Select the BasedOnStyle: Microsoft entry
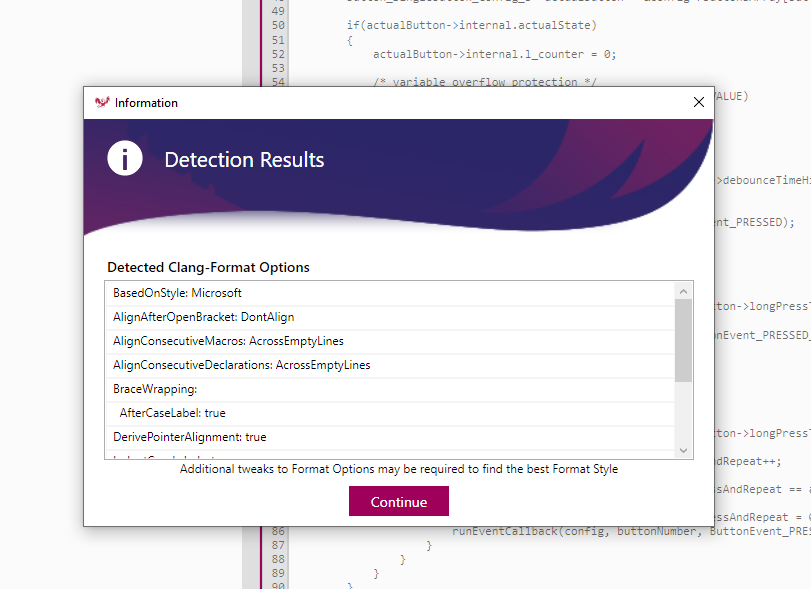This screenshot has width=811, height=589. pos(177,293)
